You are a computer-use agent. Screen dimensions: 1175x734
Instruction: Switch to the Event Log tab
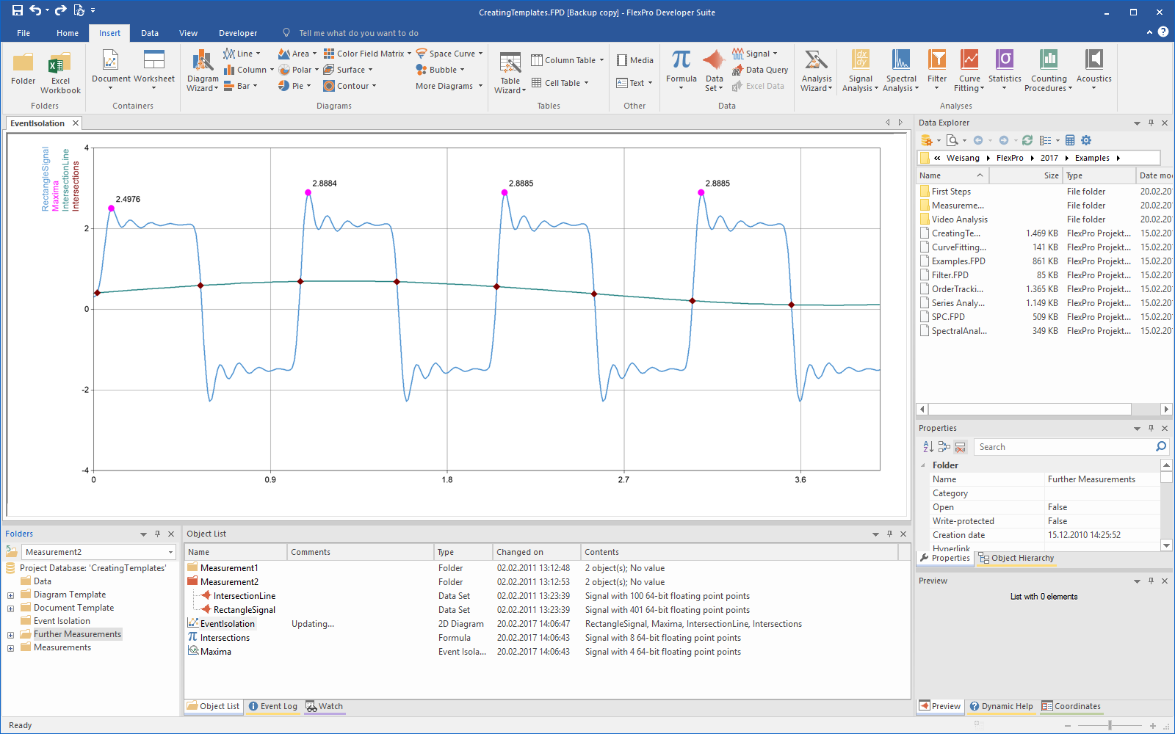click(273, 706)
